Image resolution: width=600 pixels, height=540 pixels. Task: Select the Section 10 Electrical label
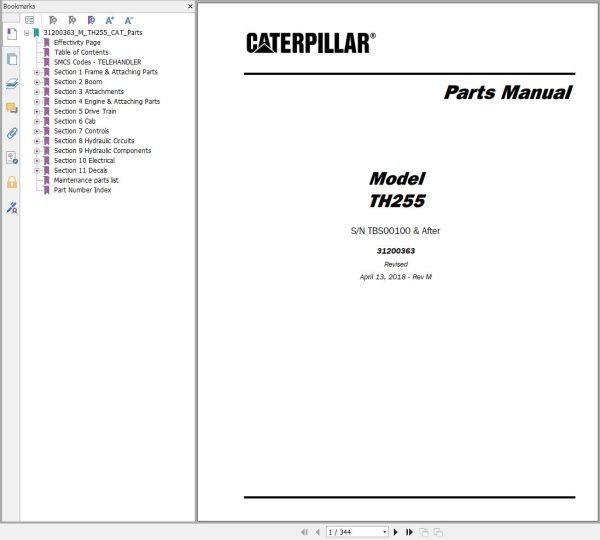click(x=84, y=161)
